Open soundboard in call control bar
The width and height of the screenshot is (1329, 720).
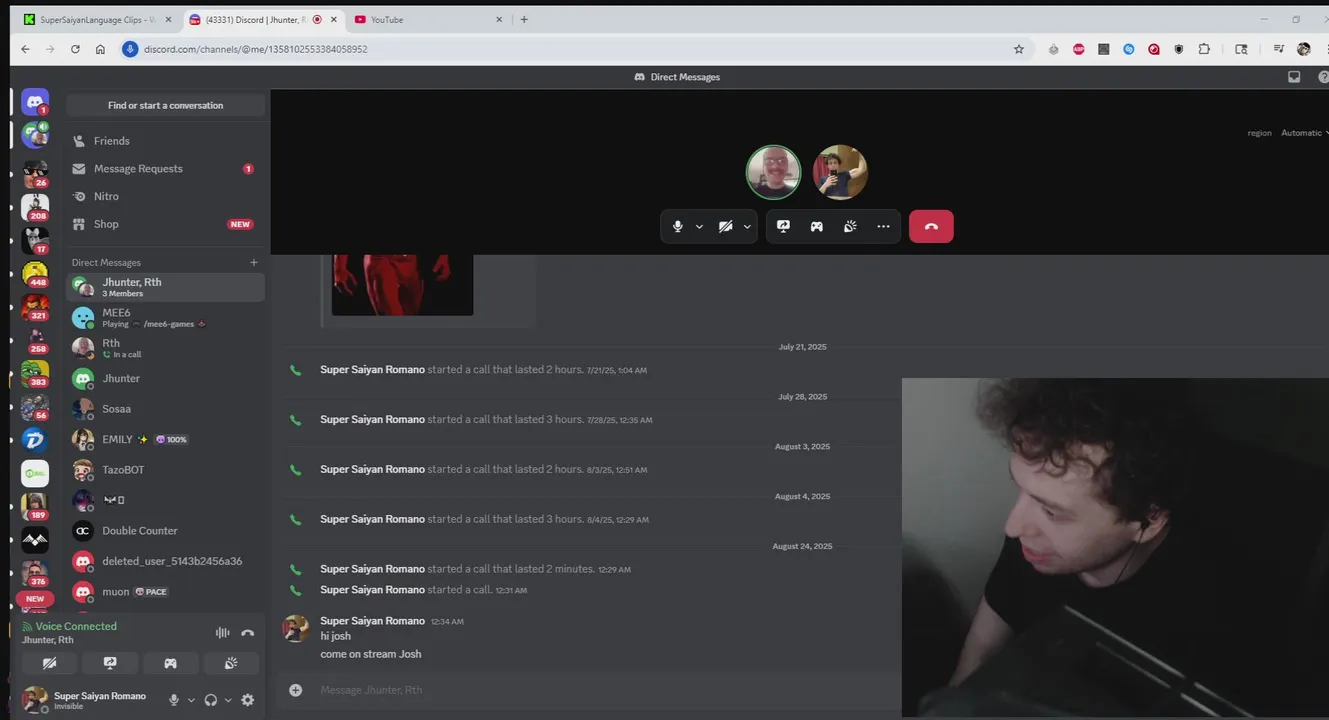click(850, 227)
